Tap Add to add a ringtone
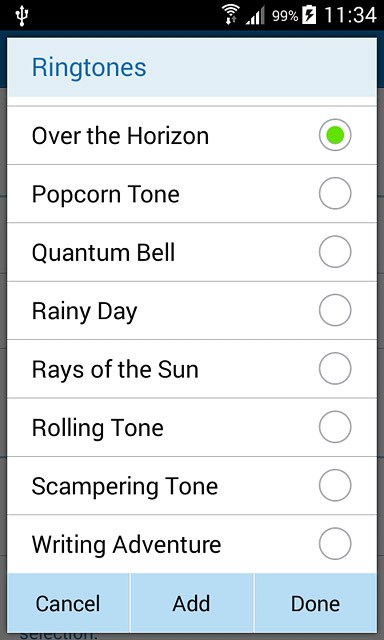Screen dimensions: 384x640 [191, 603]
